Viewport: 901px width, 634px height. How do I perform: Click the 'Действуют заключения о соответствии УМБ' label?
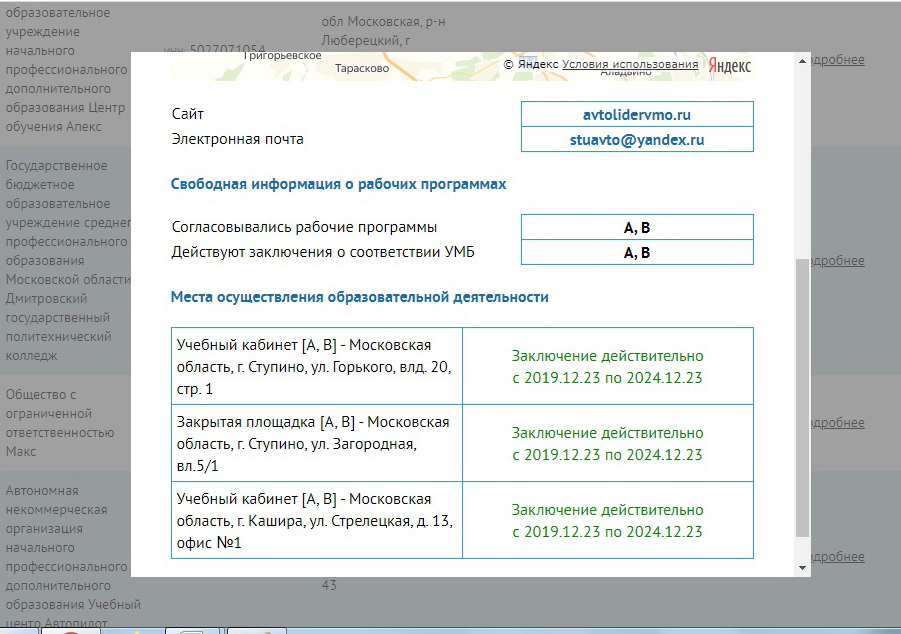(323, 252)
